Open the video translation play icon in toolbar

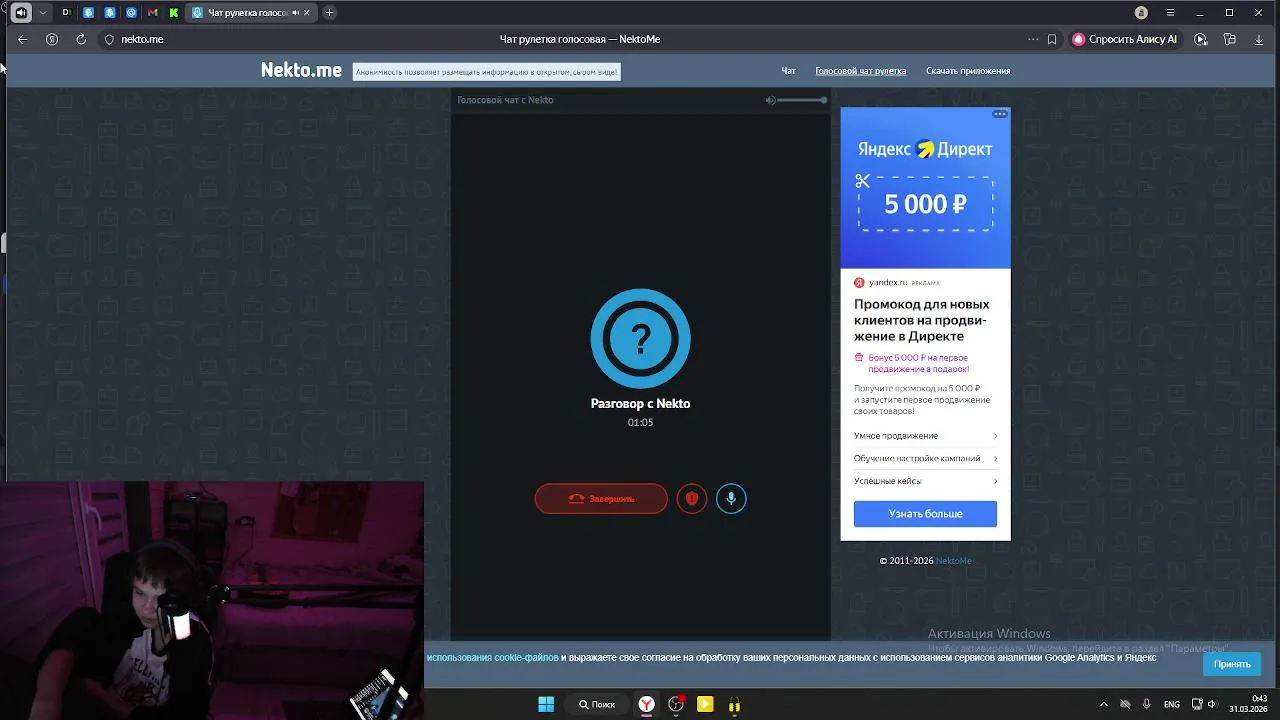(1201, 39)
